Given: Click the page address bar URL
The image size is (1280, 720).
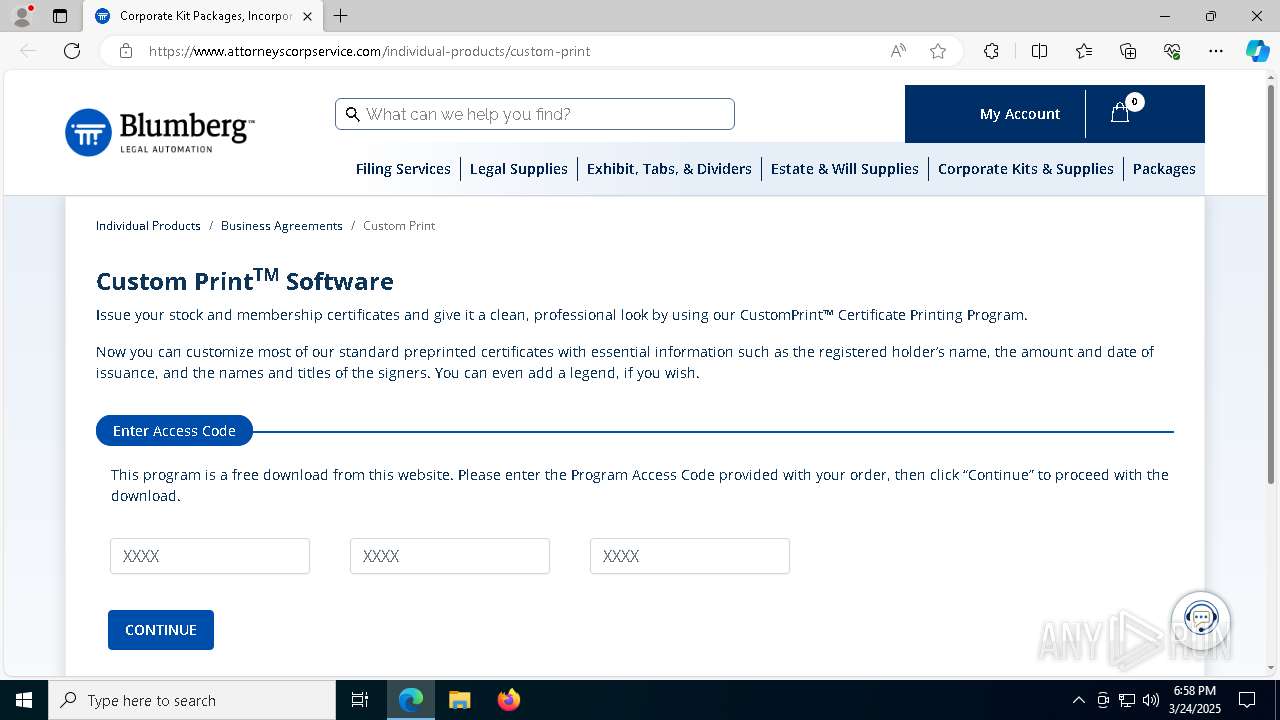Looking at the screenshot, I should pos(369,51).
